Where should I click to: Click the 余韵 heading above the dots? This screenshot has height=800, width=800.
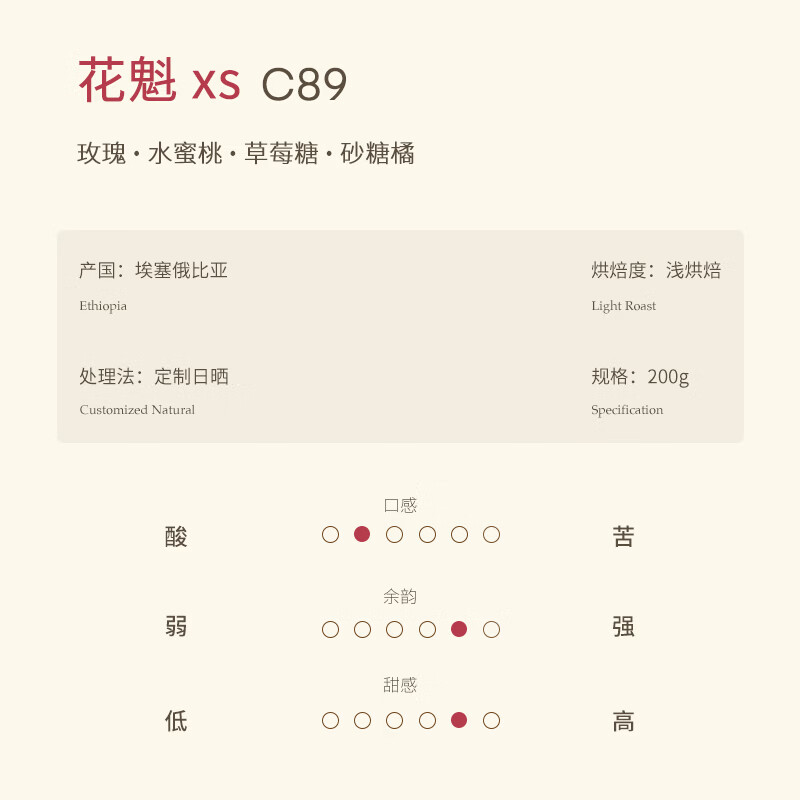tap(400, 597)
